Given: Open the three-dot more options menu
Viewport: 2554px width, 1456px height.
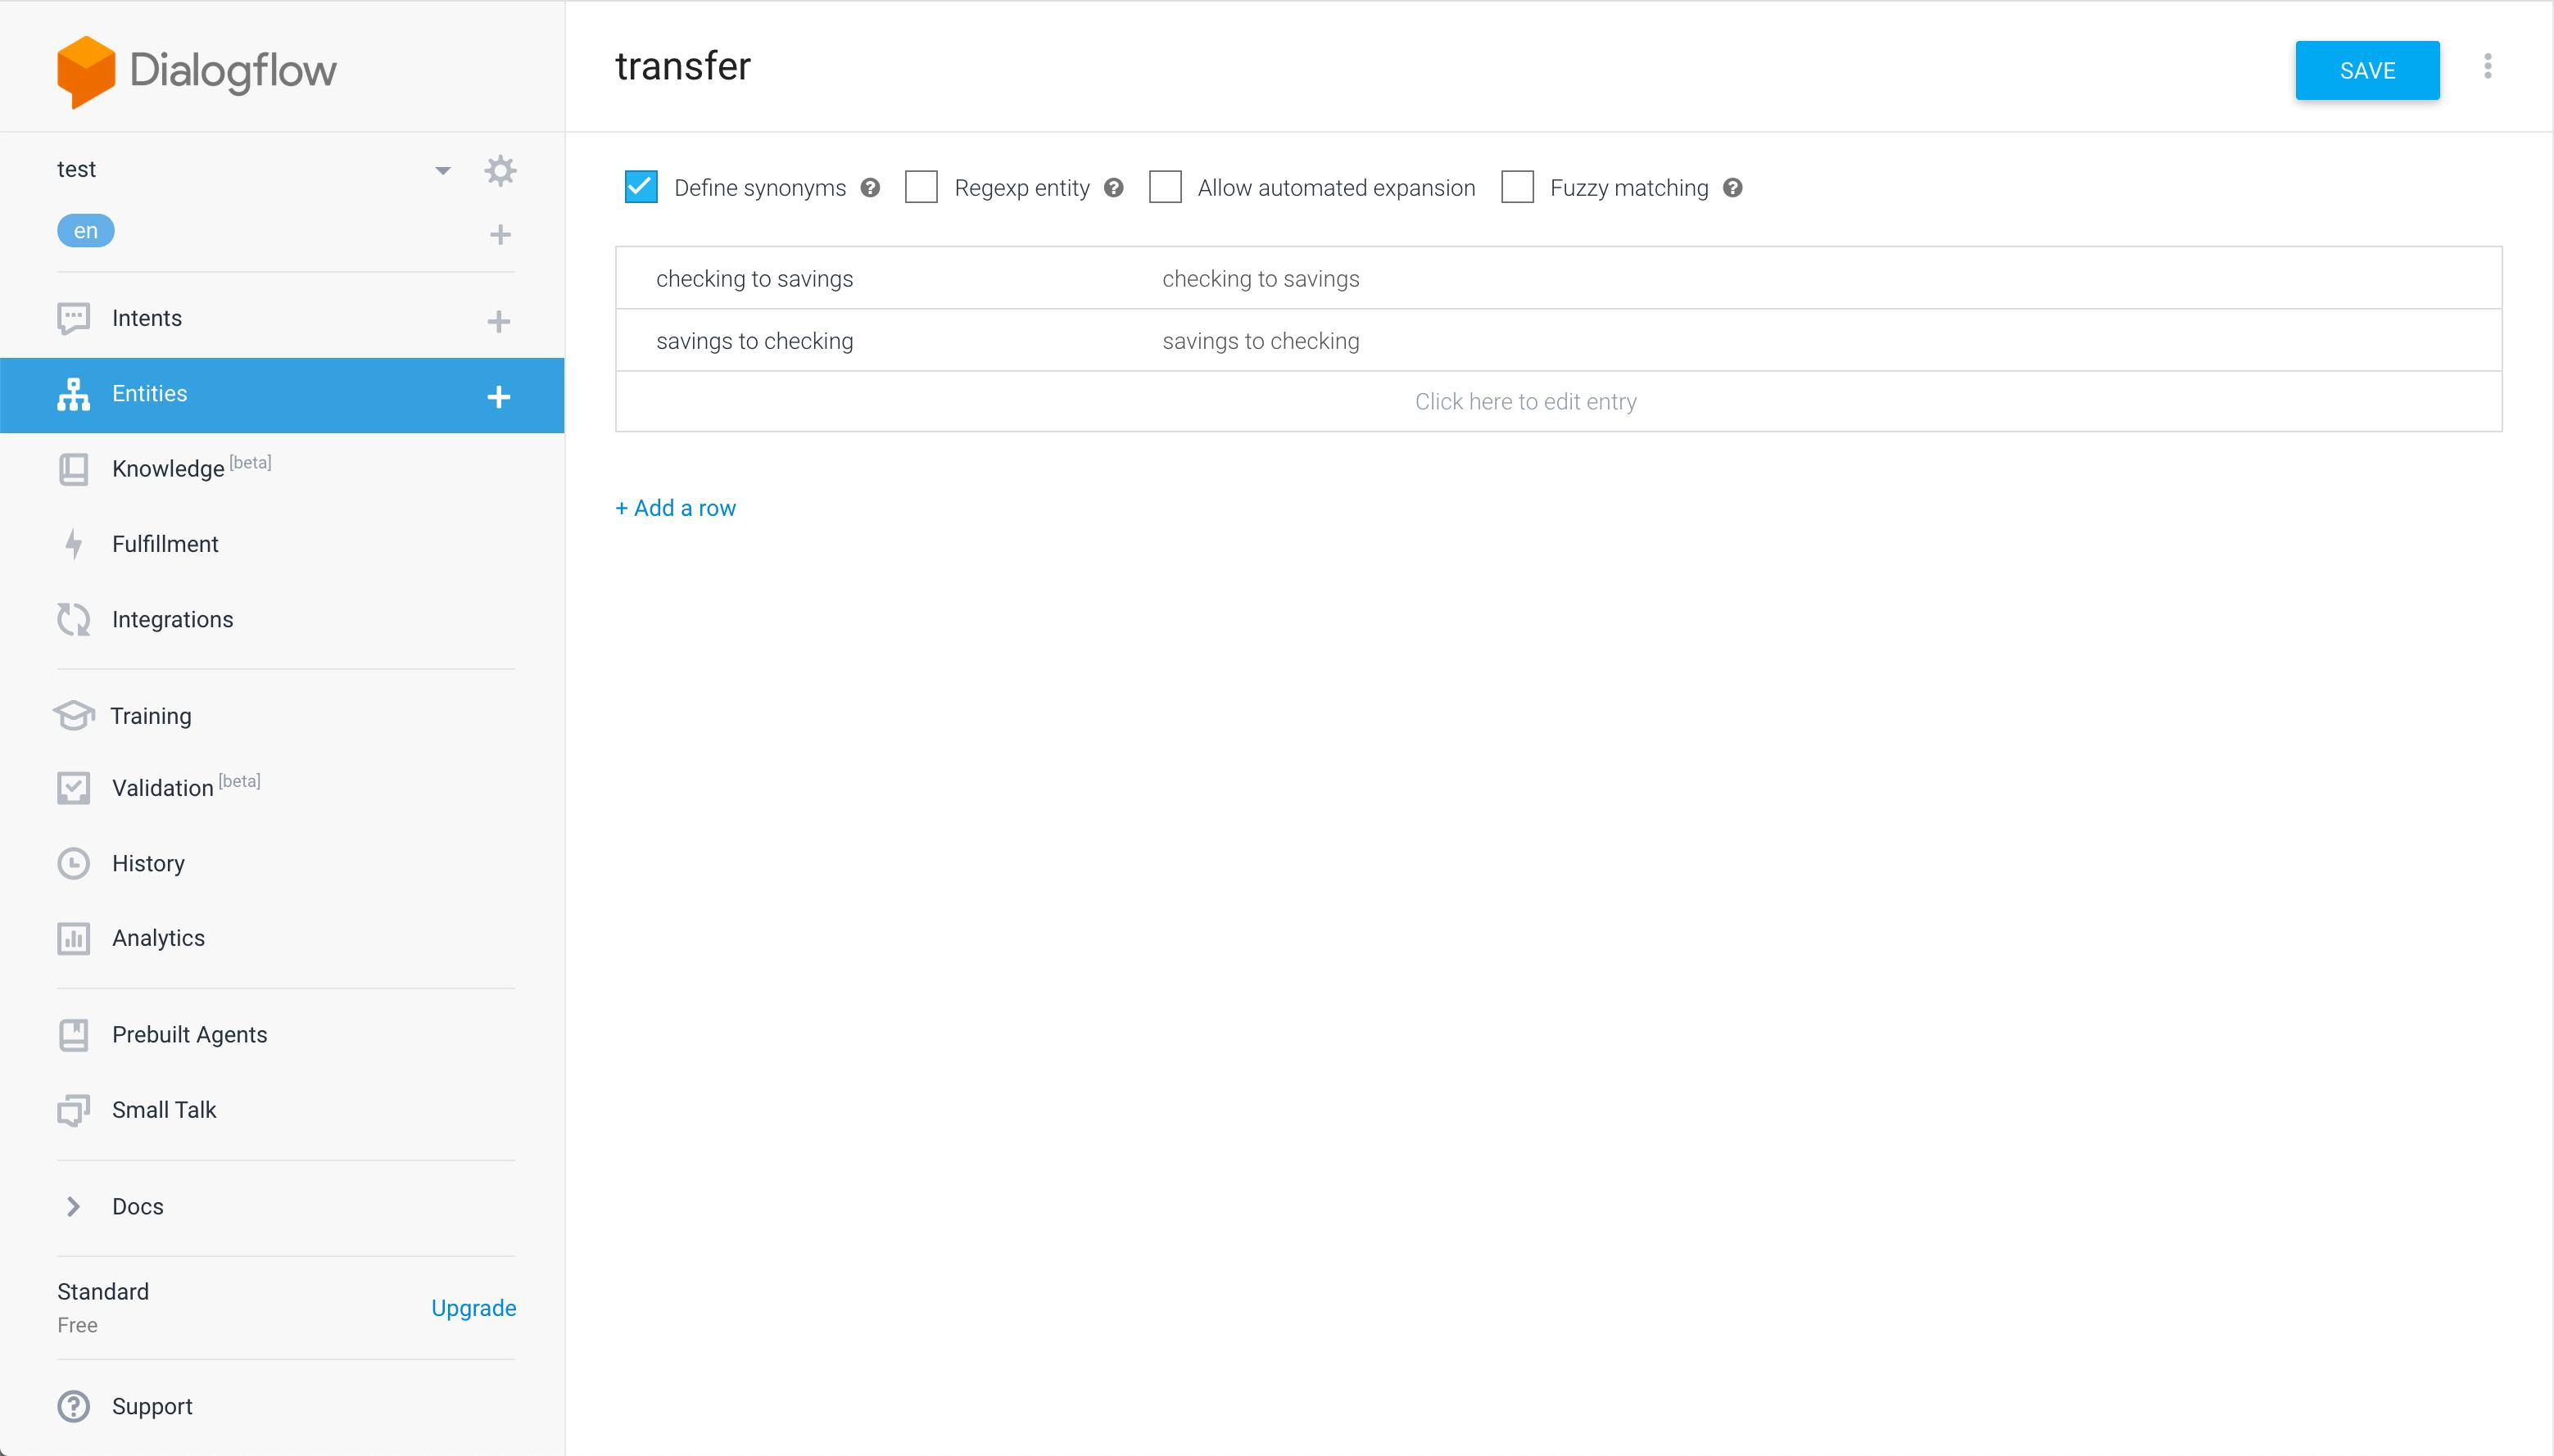Looking at the screenshot, I should [2487, 67].
